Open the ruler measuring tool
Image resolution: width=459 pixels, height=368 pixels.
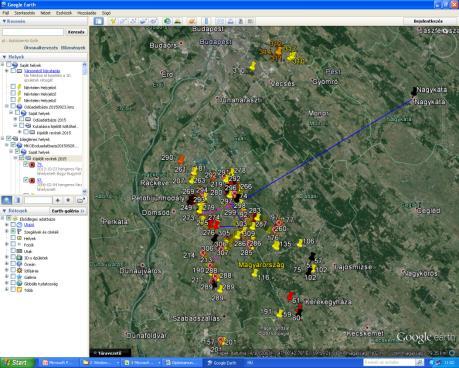pos(206,21)
